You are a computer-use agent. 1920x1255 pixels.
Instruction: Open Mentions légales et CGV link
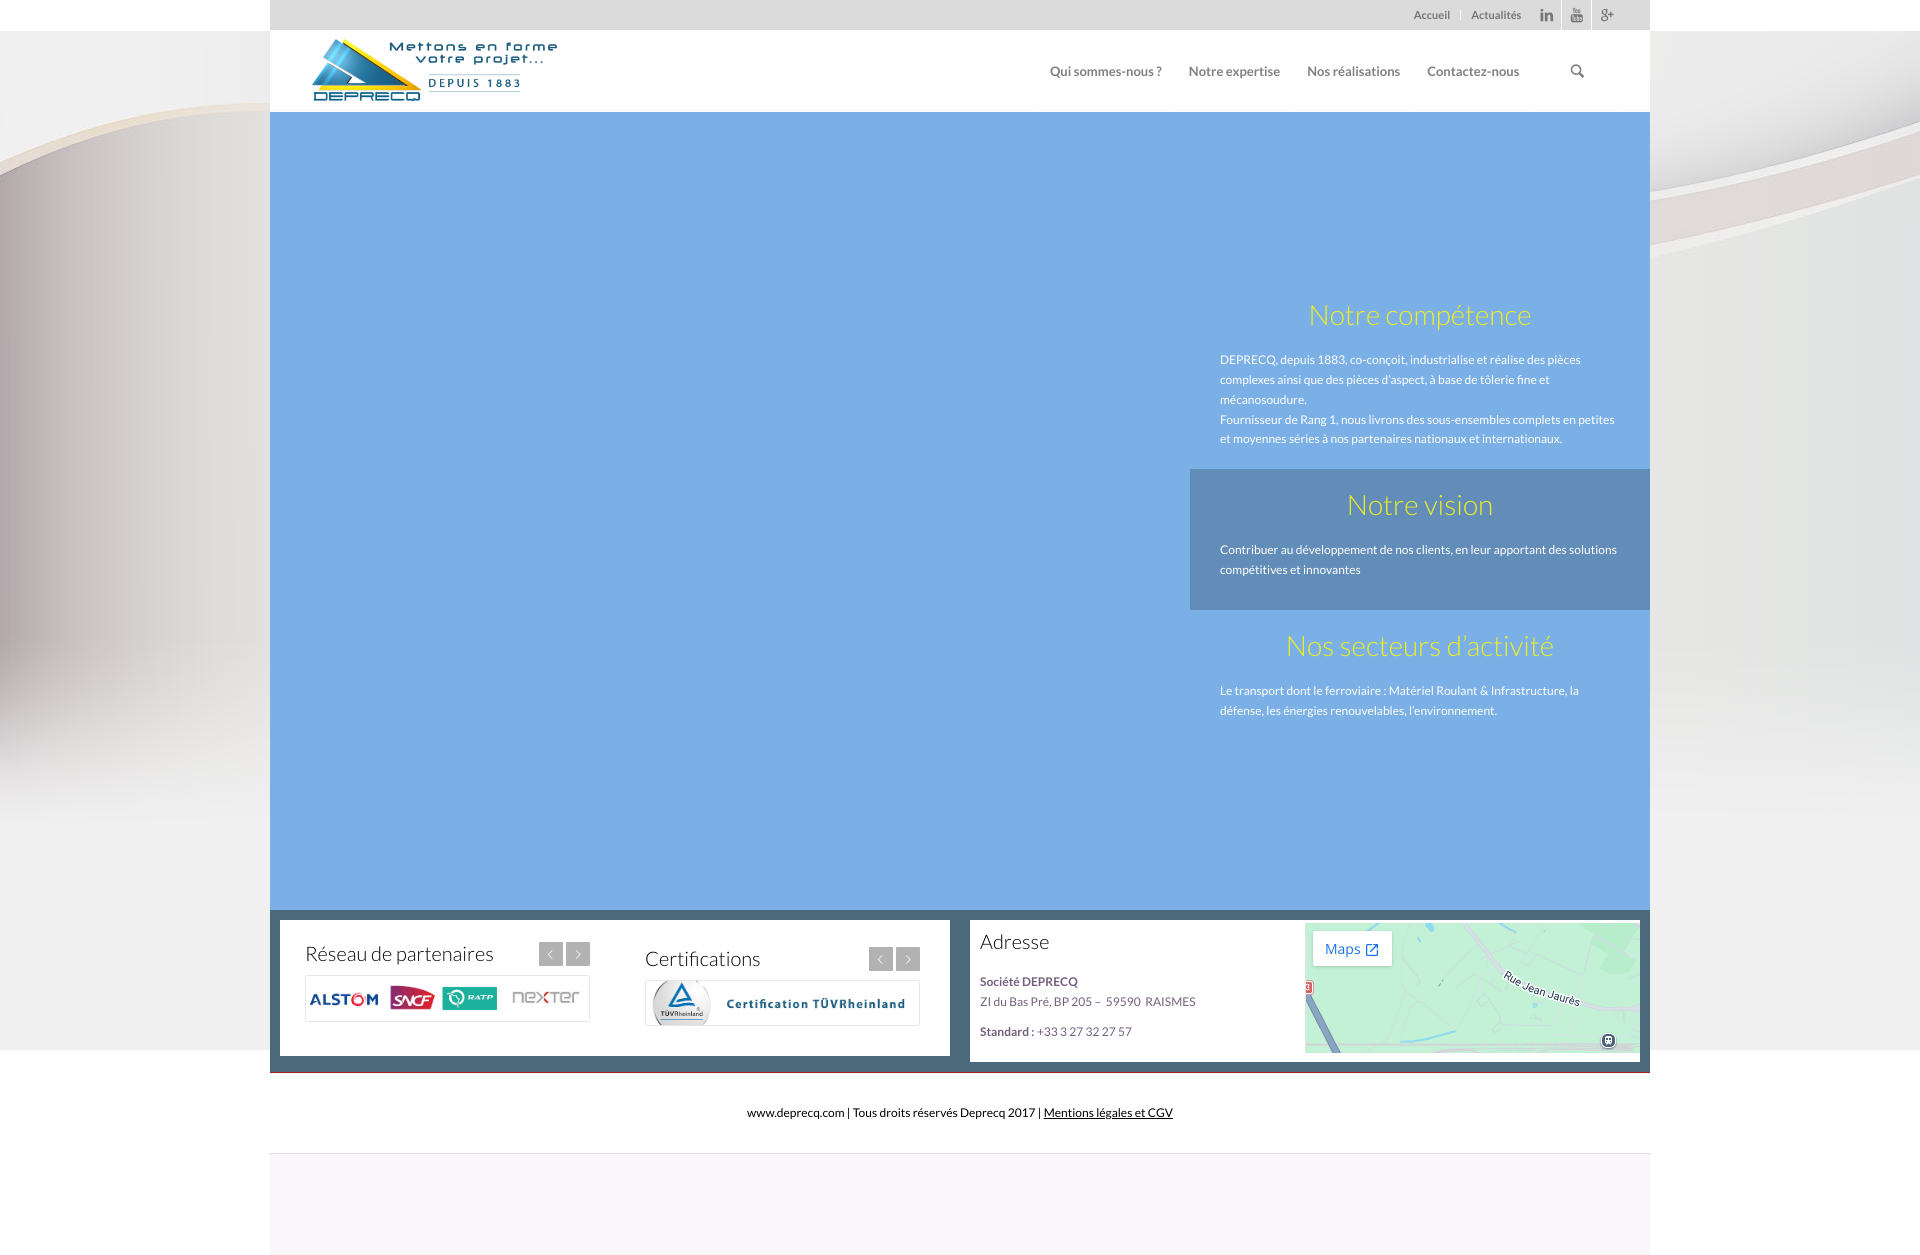coord(1108,1113)
